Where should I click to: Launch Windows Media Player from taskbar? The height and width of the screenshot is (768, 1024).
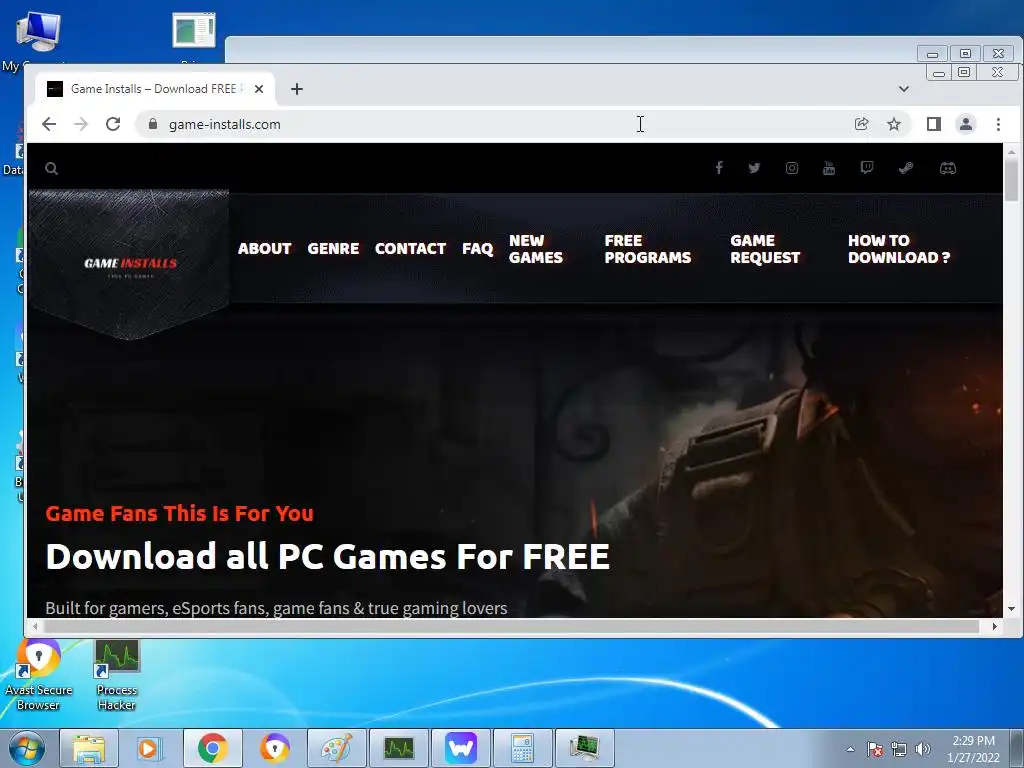tap(150, 748)
